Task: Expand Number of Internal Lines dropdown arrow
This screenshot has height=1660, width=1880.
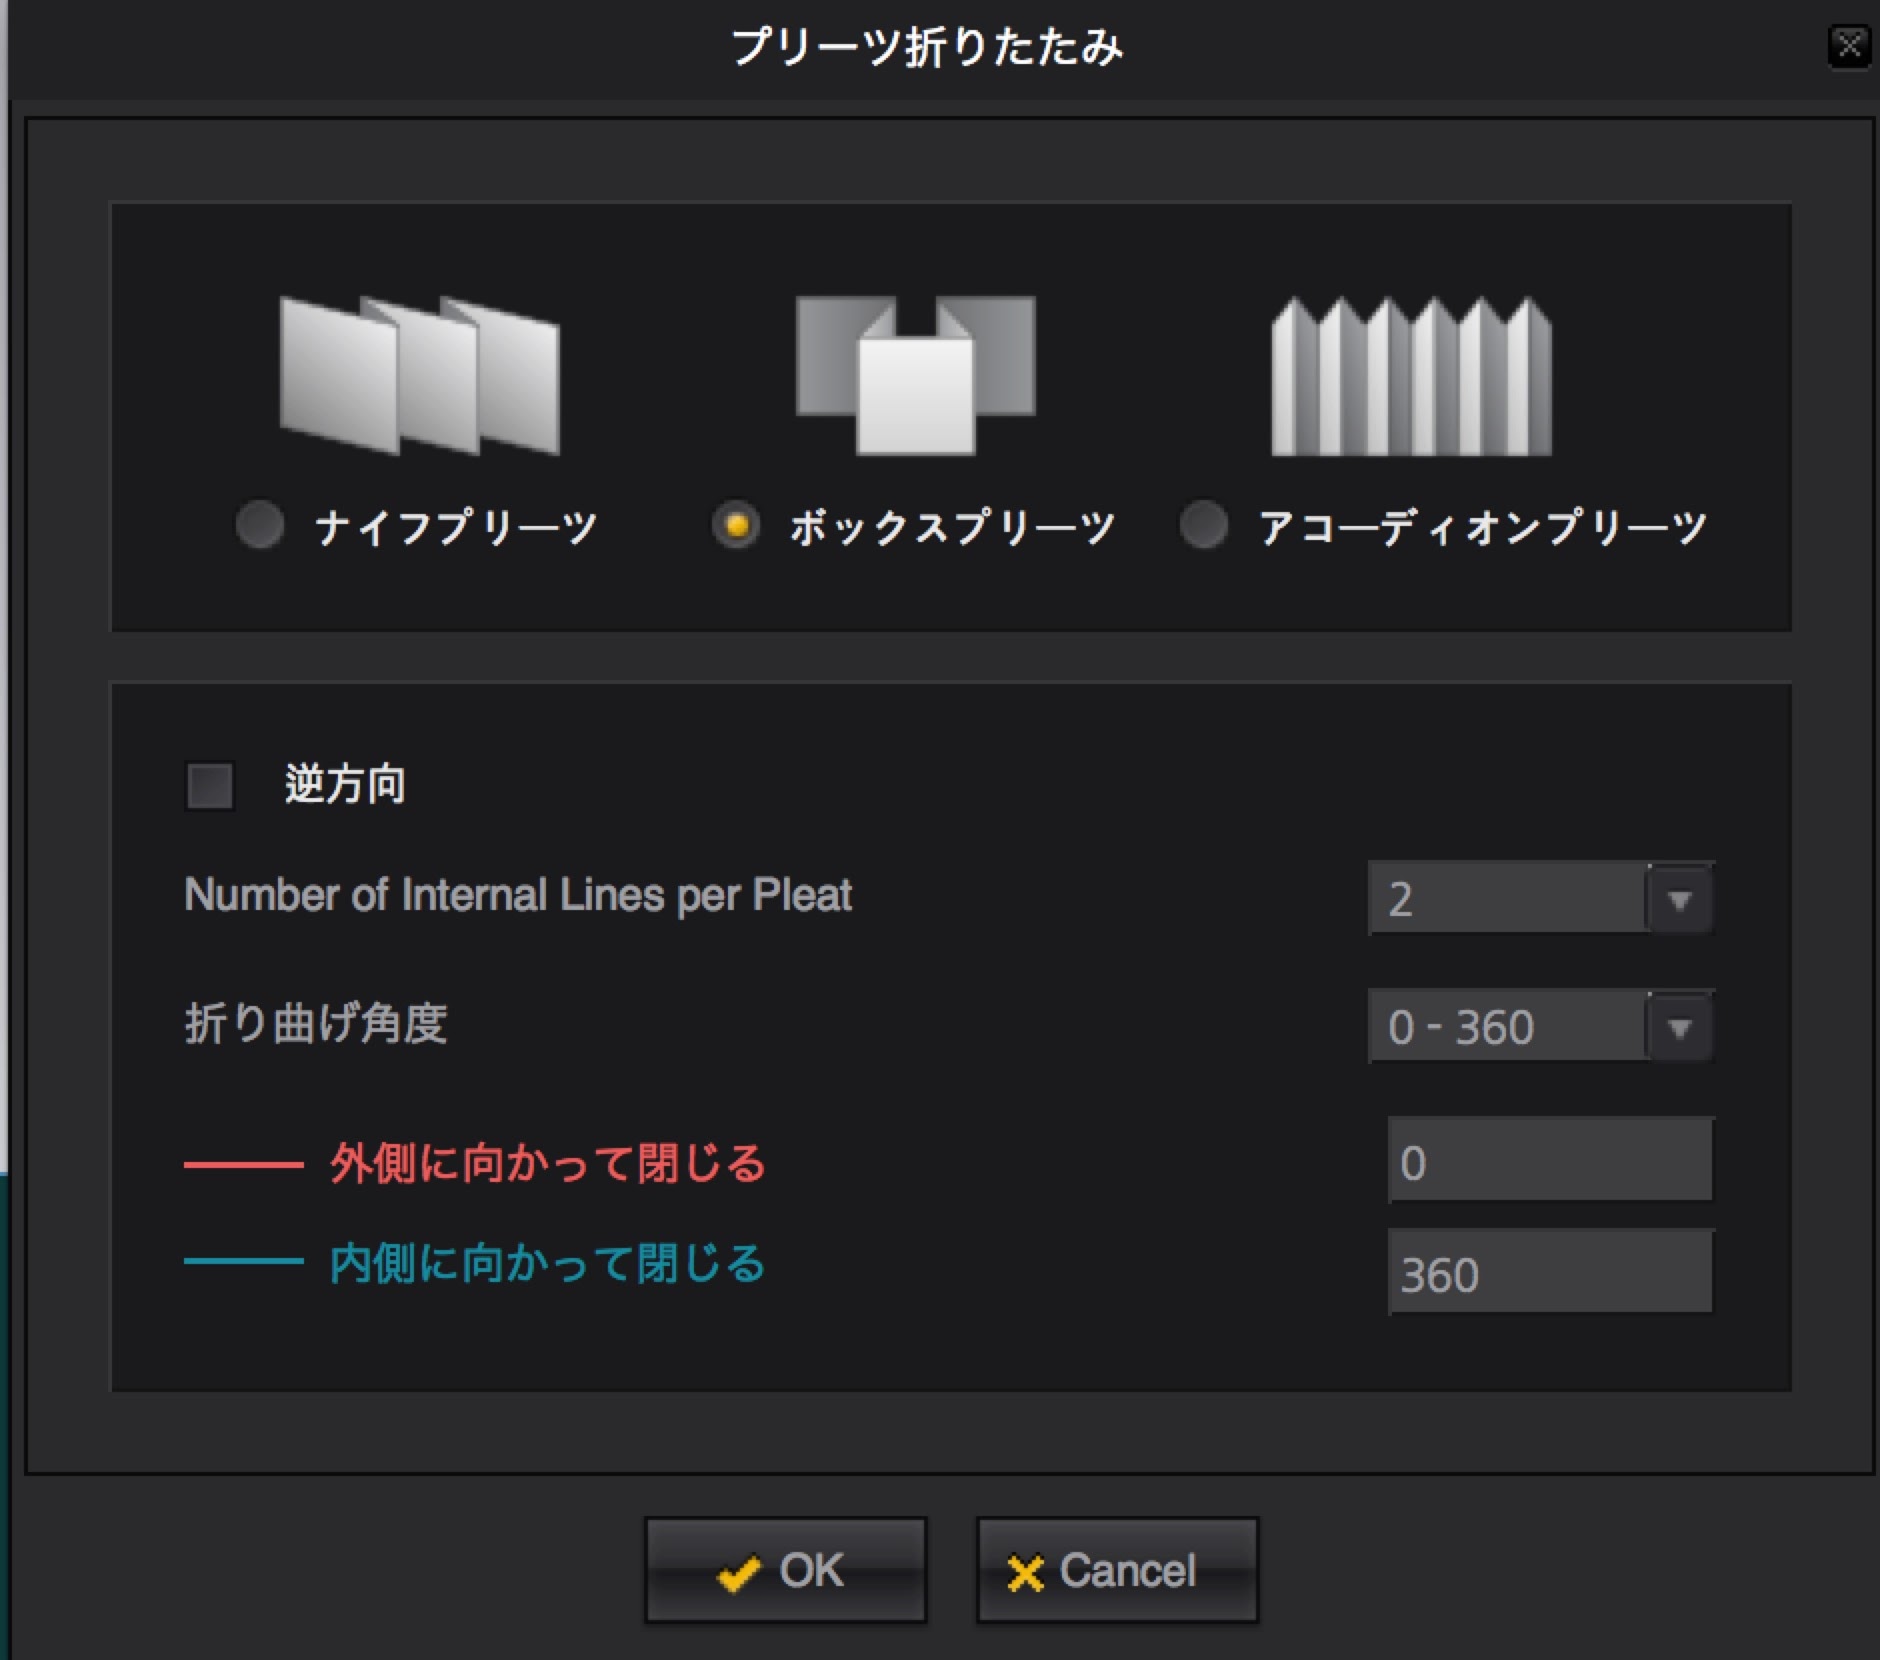Action: pos(1679,899)
